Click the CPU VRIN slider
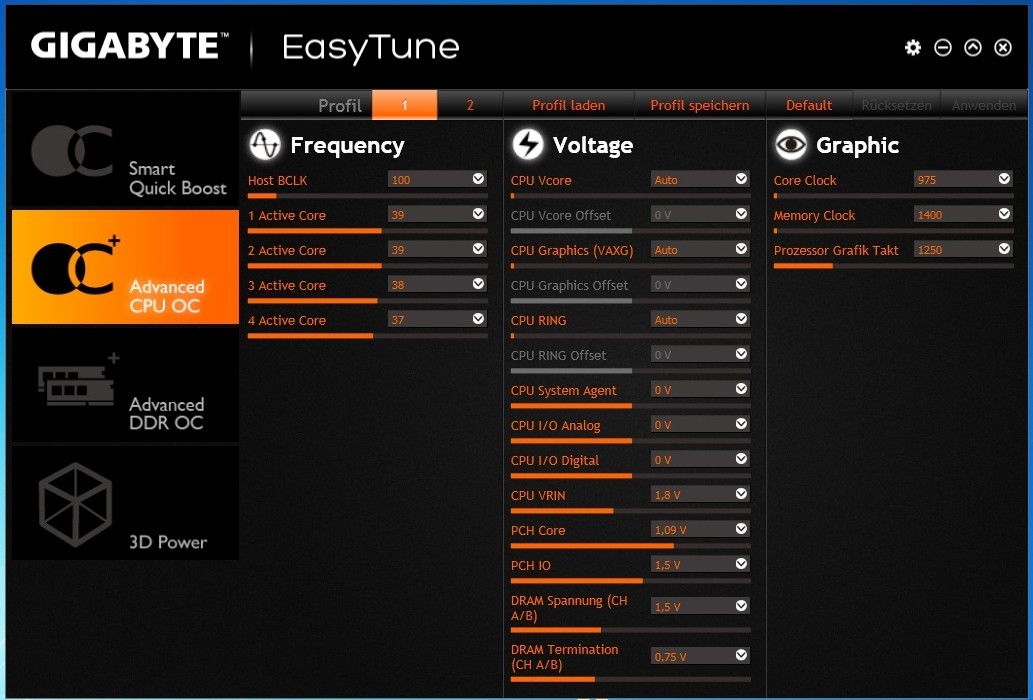1033x700 pixels. [x=630, y=511]
